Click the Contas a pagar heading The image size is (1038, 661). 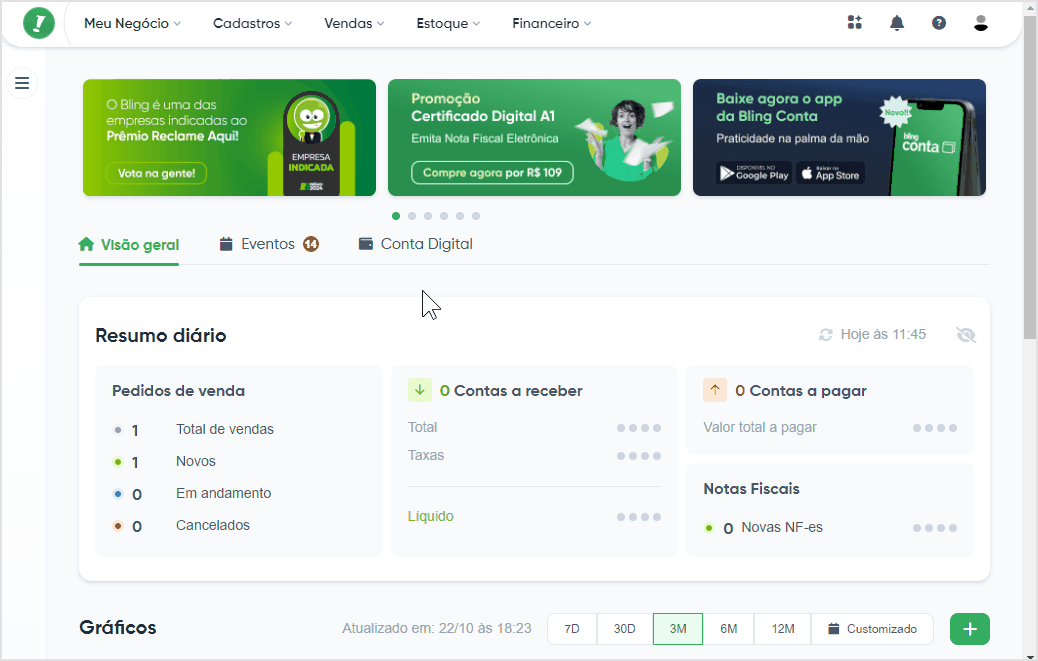801,391
